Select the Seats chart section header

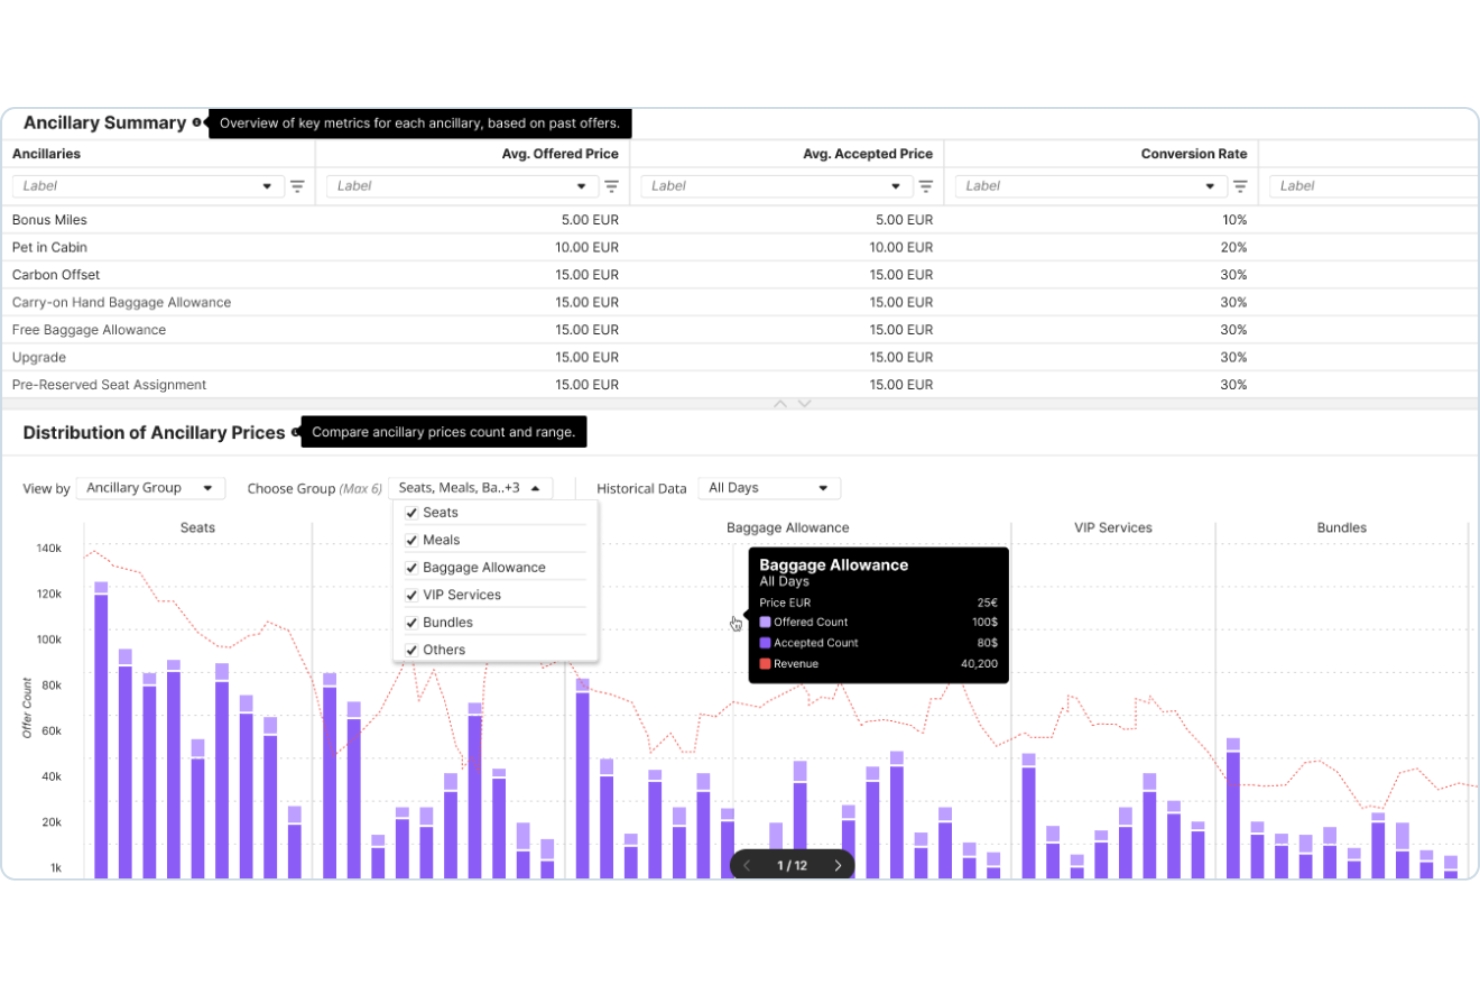[x=196, y=528]
